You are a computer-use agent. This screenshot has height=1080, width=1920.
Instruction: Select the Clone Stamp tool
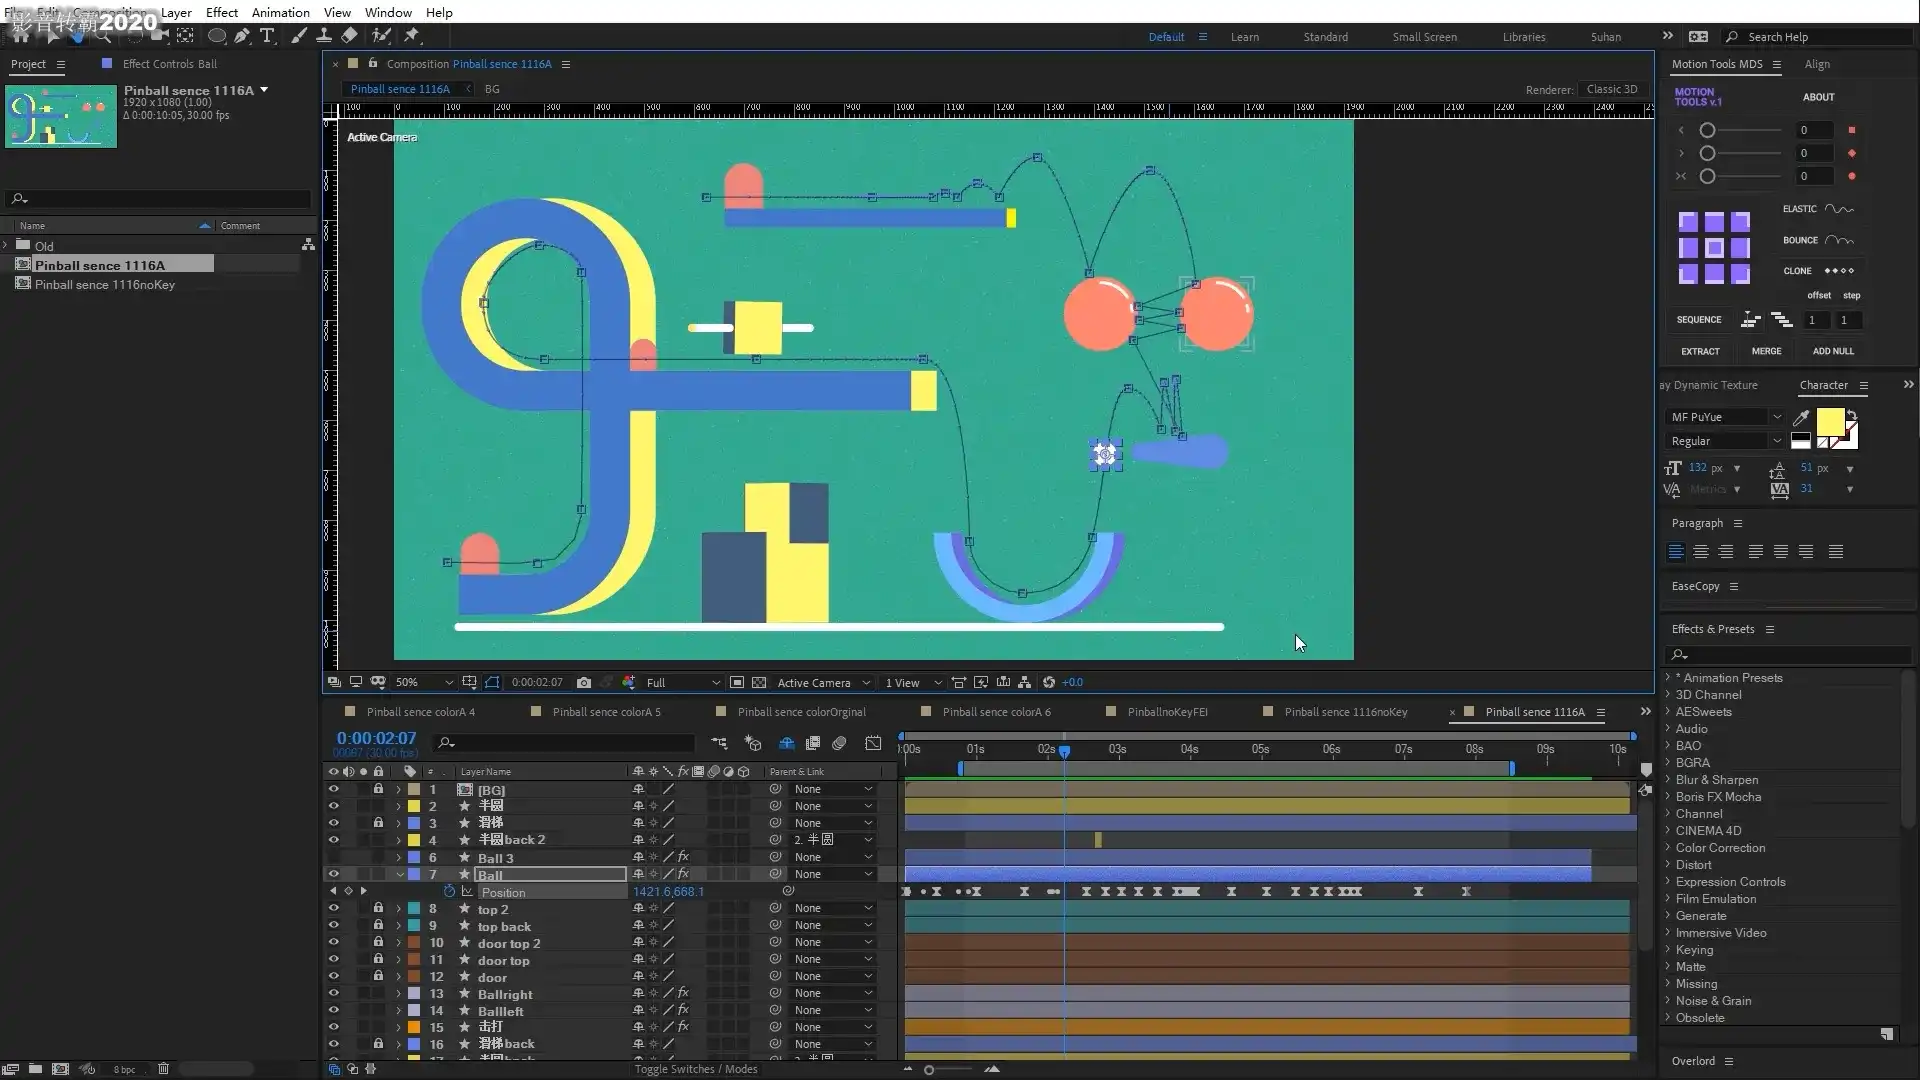point(324,36)
